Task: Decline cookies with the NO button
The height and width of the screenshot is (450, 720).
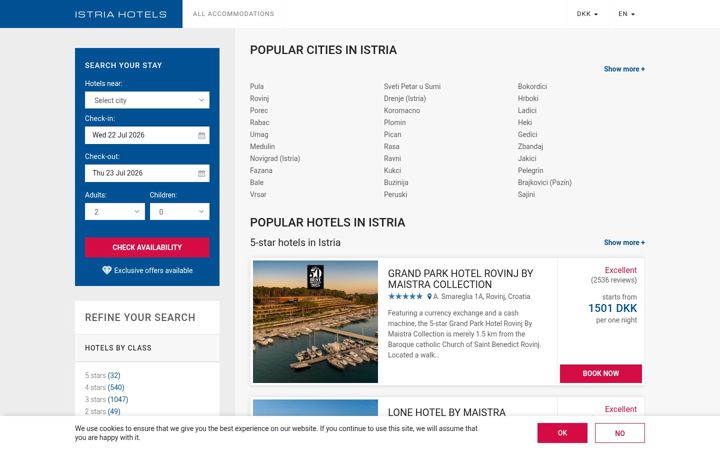Action: click(619, 433)
